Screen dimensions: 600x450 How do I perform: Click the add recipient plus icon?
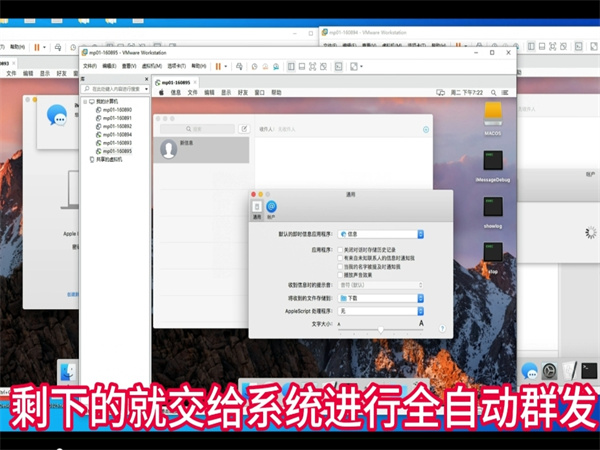(x=426, y=129)
